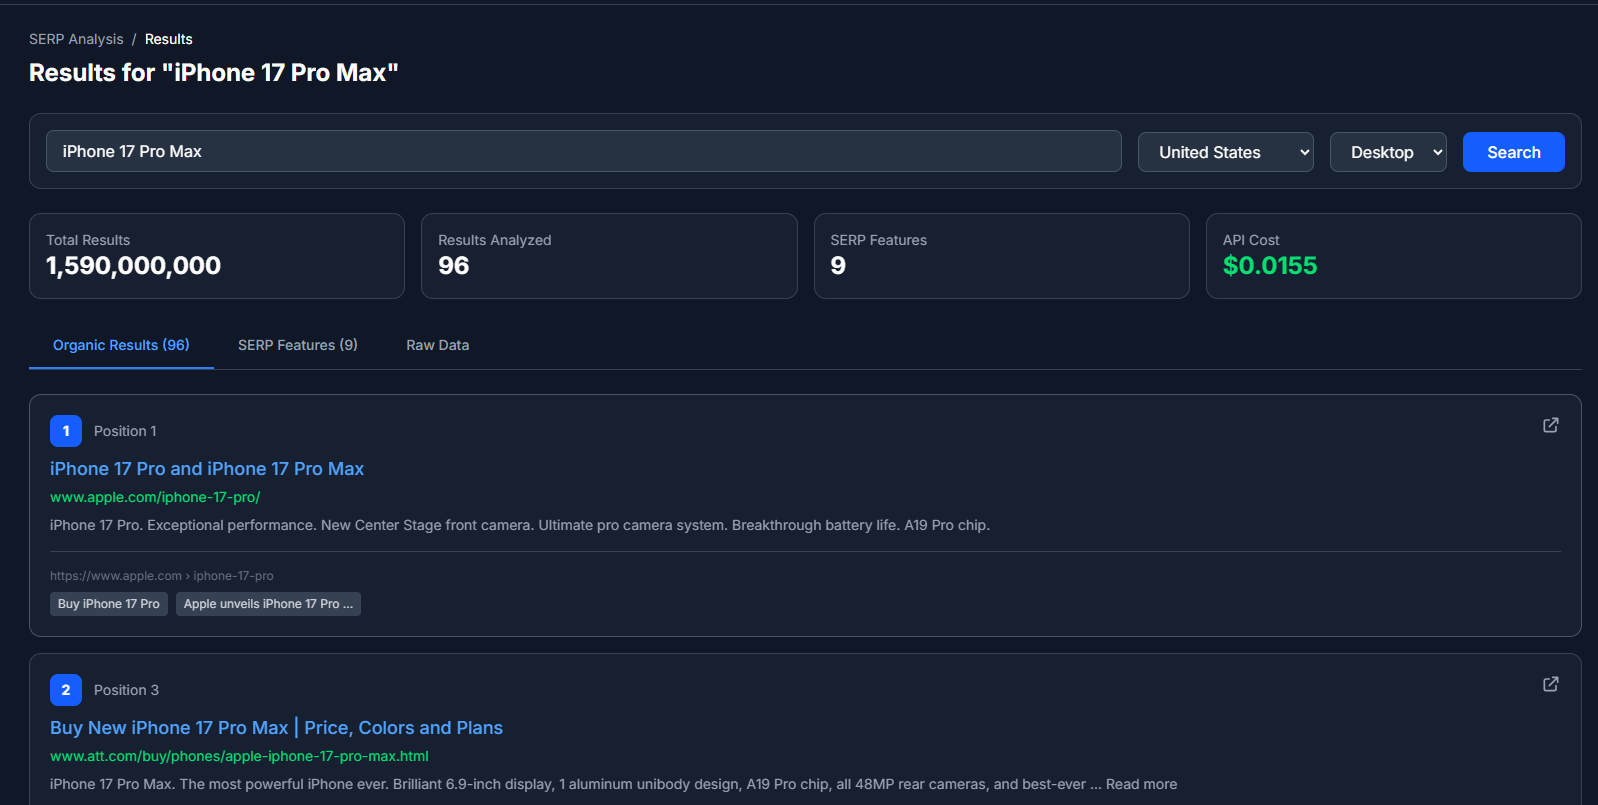Click the rank badge numbered 1

[x=66, y=431]
